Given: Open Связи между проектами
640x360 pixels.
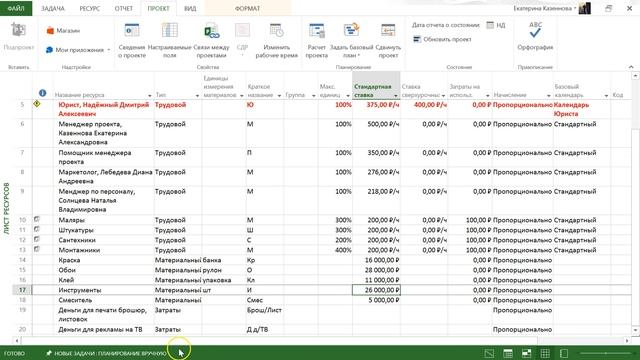Looking at the screenshot, I should click(x=211, y=41).
